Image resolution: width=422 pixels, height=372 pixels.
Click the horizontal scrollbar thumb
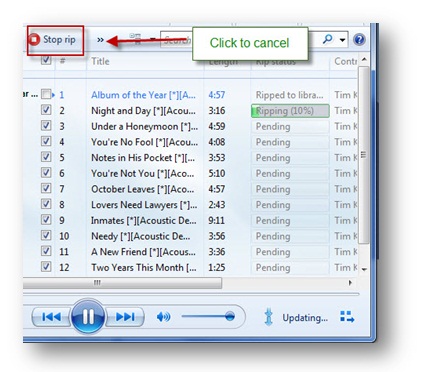click(x=122, y=283)
